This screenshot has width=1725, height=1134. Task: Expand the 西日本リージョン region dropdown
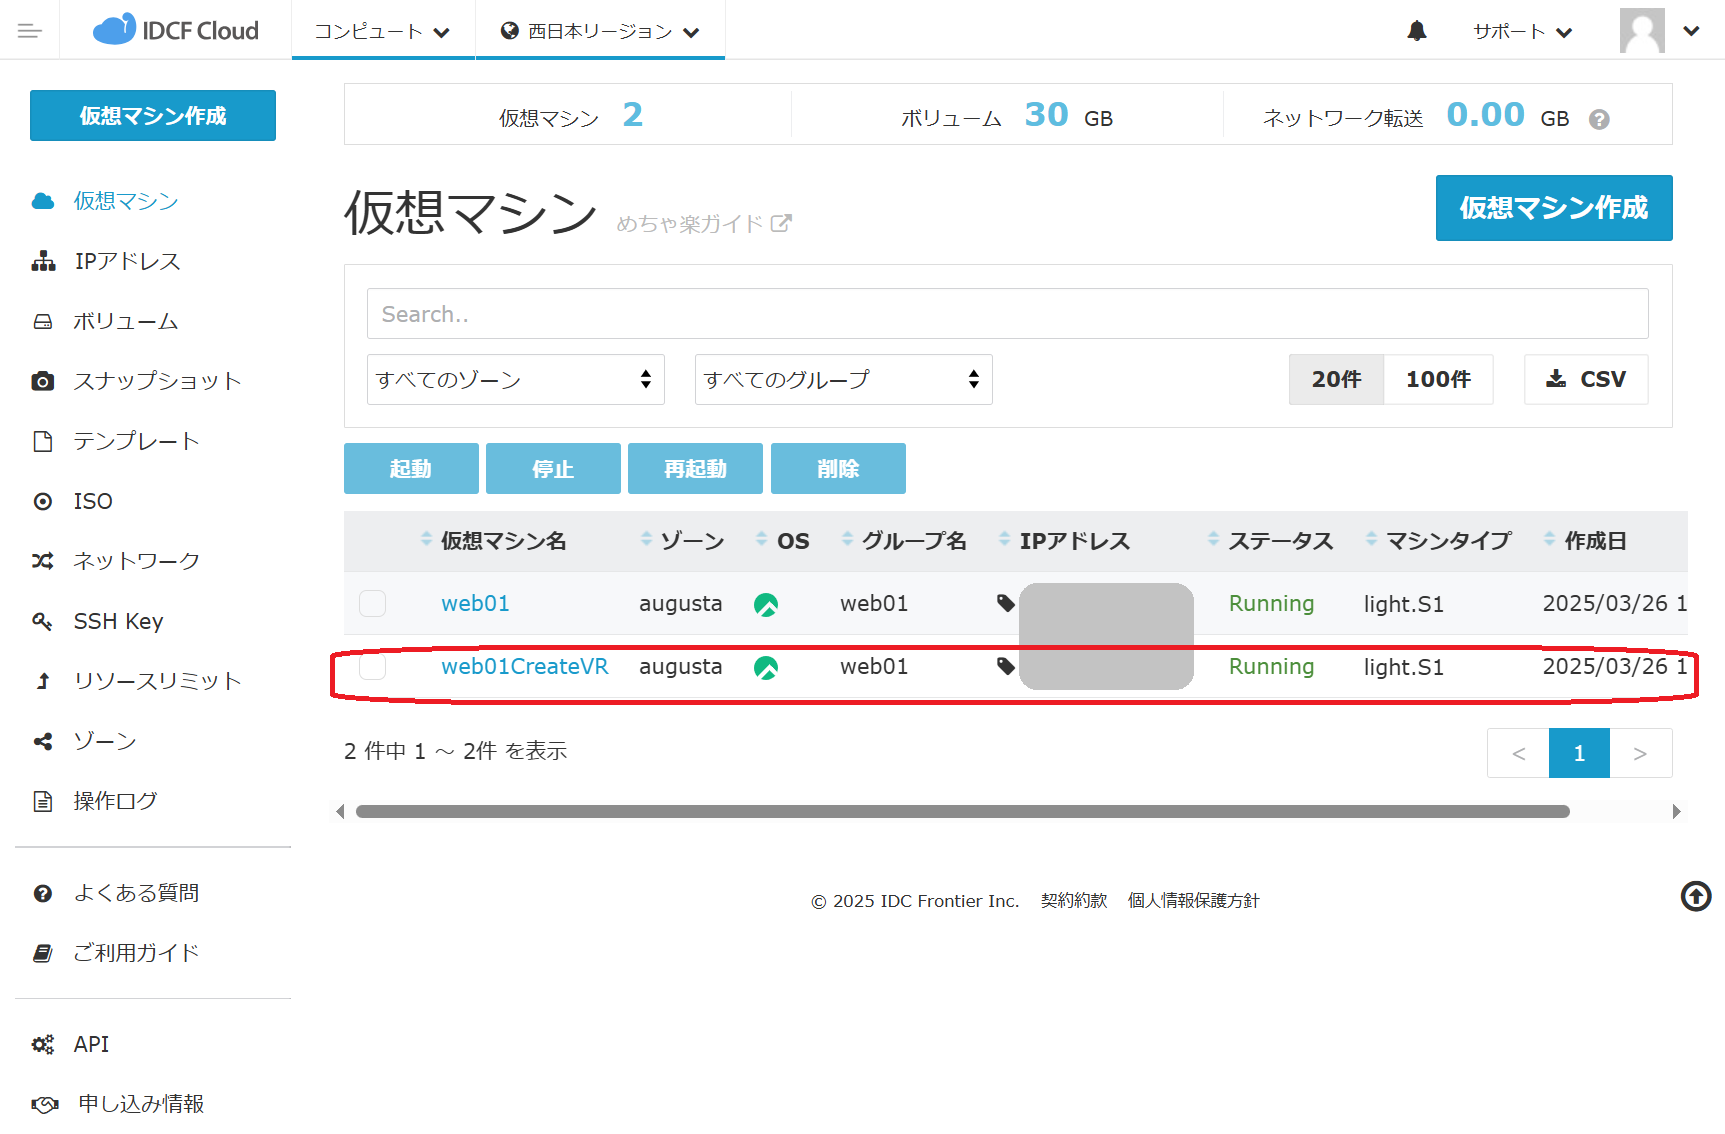600,31
